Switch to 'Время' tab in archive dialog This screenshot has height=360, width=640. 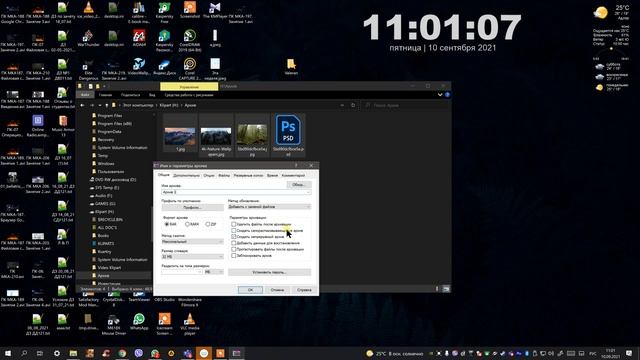point(272,176)
